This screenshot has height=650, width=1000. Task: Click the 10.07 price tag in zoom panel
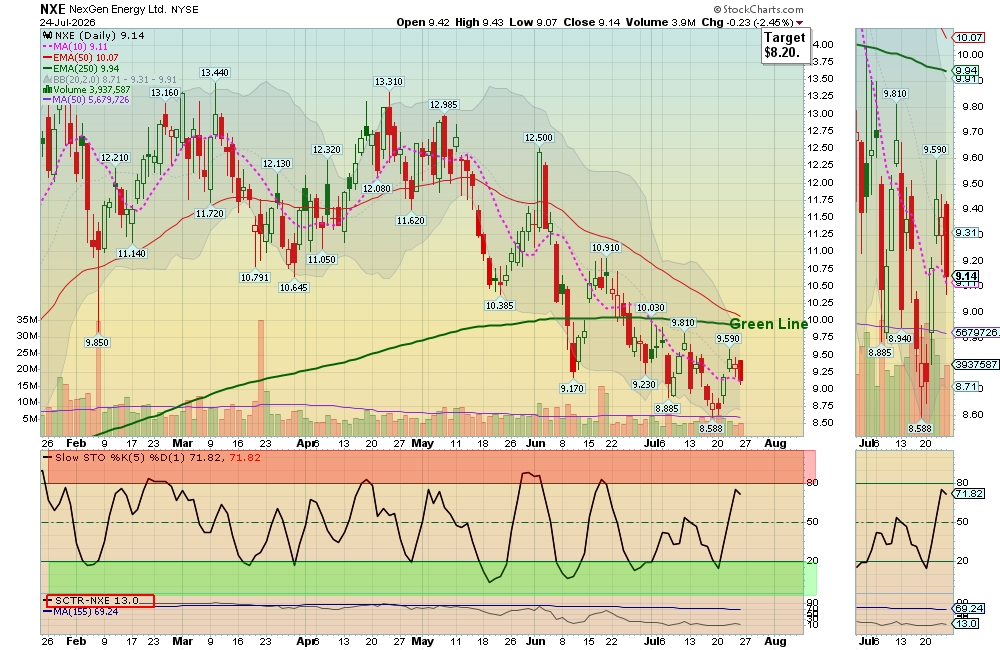point(969,38)
